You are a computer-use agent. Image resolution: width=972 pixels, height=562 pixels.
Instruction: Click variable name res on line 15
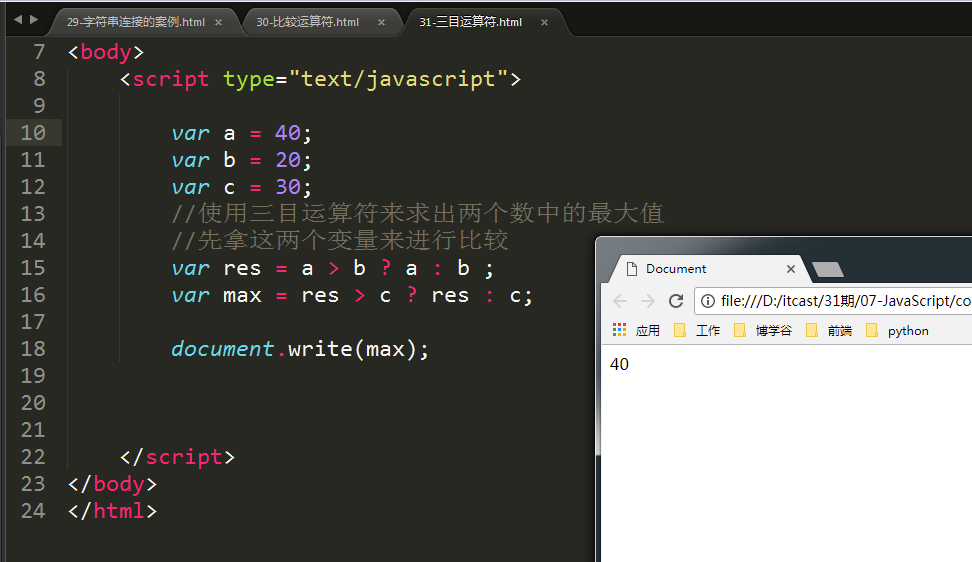pos(242,269)
